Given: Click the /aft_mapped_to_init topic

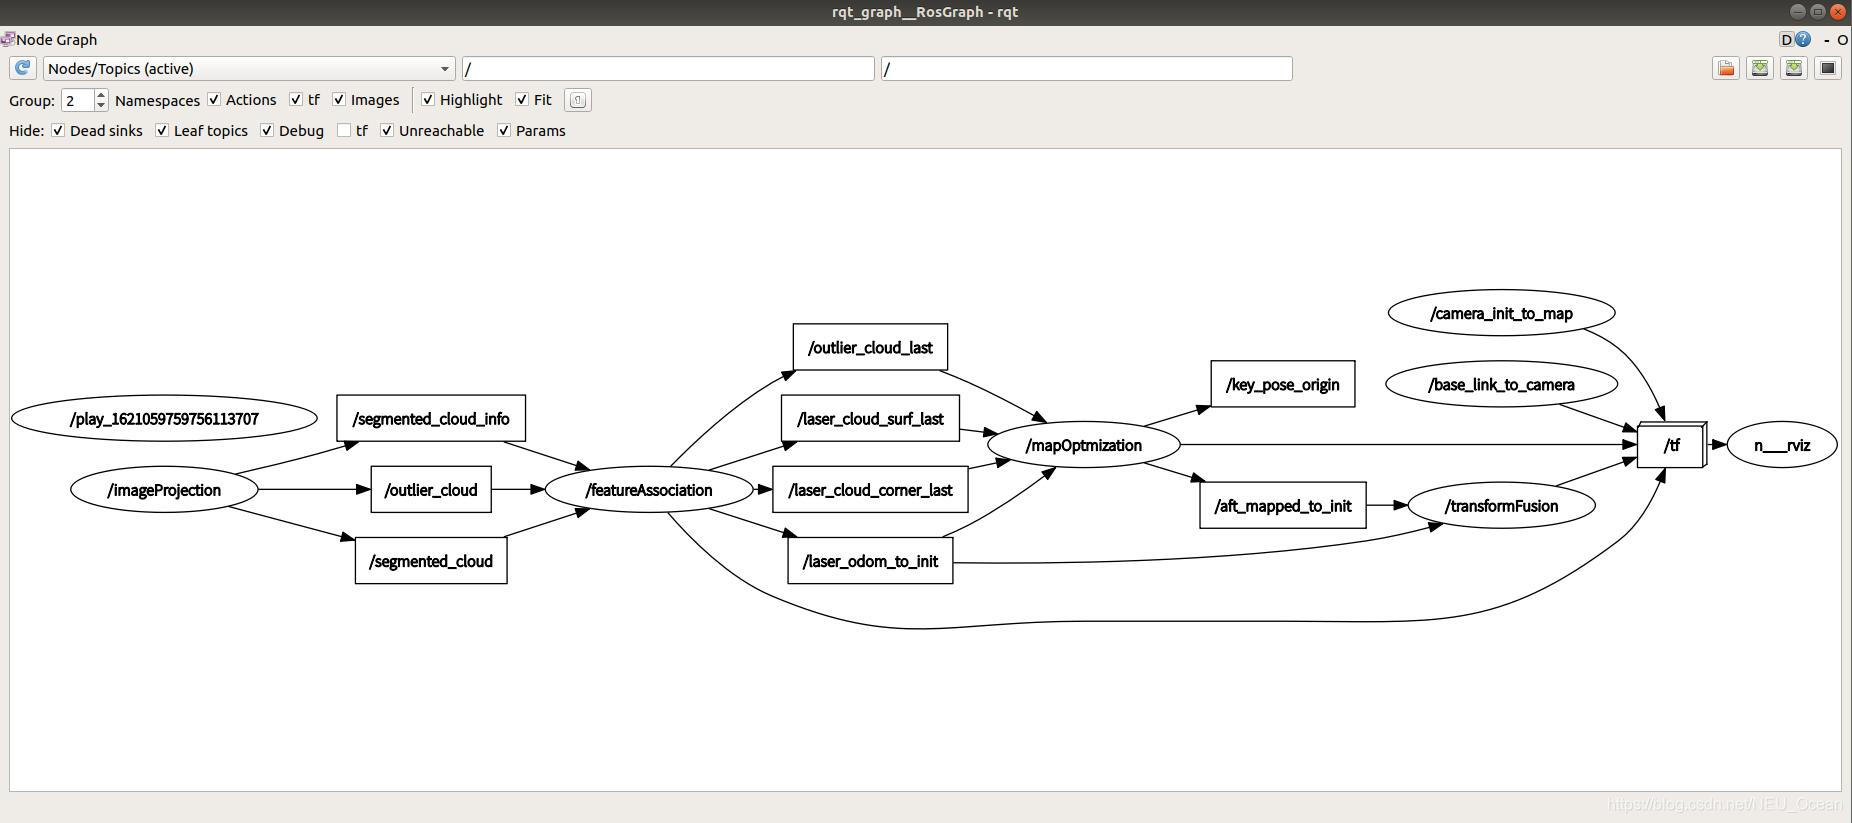Looking at the screenshot, I should [x=1283, y=506].
